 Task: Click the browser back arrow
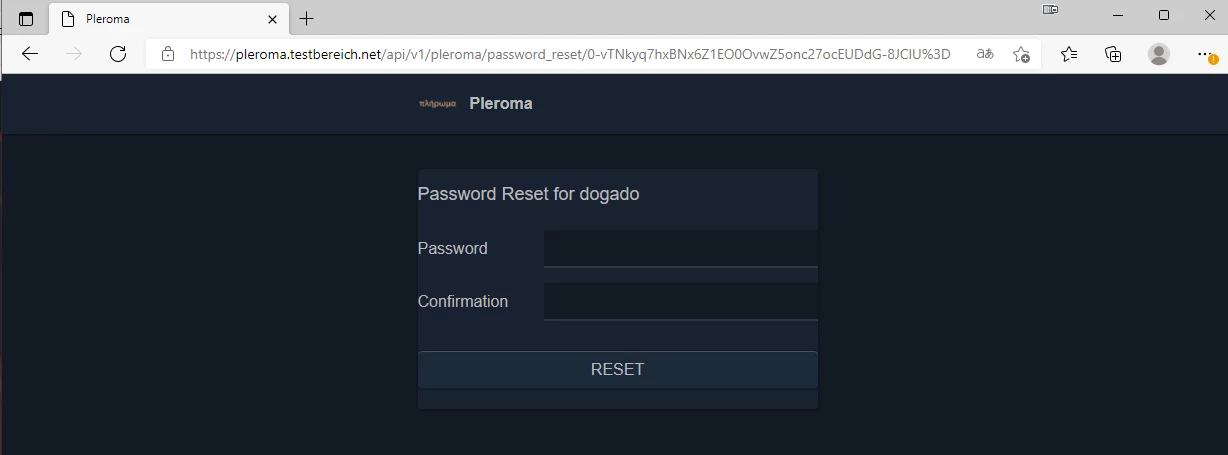tap(30, 54)
